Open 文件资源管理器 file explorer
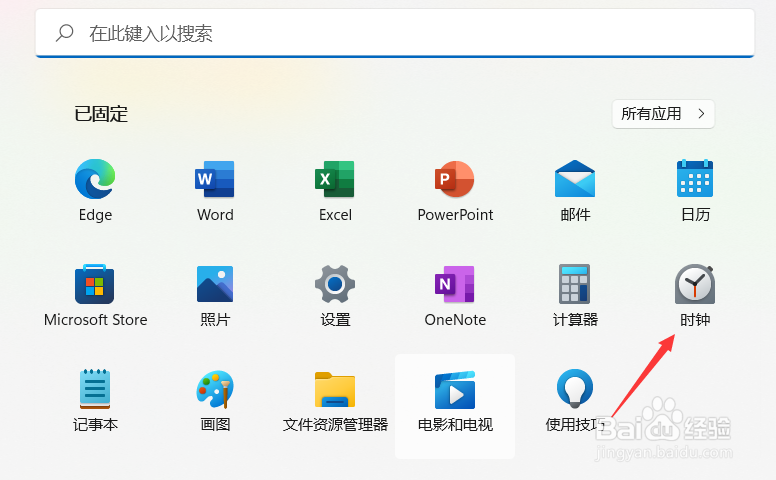The width and height of the screenshot is (776, 480). (x=335, y=390)
